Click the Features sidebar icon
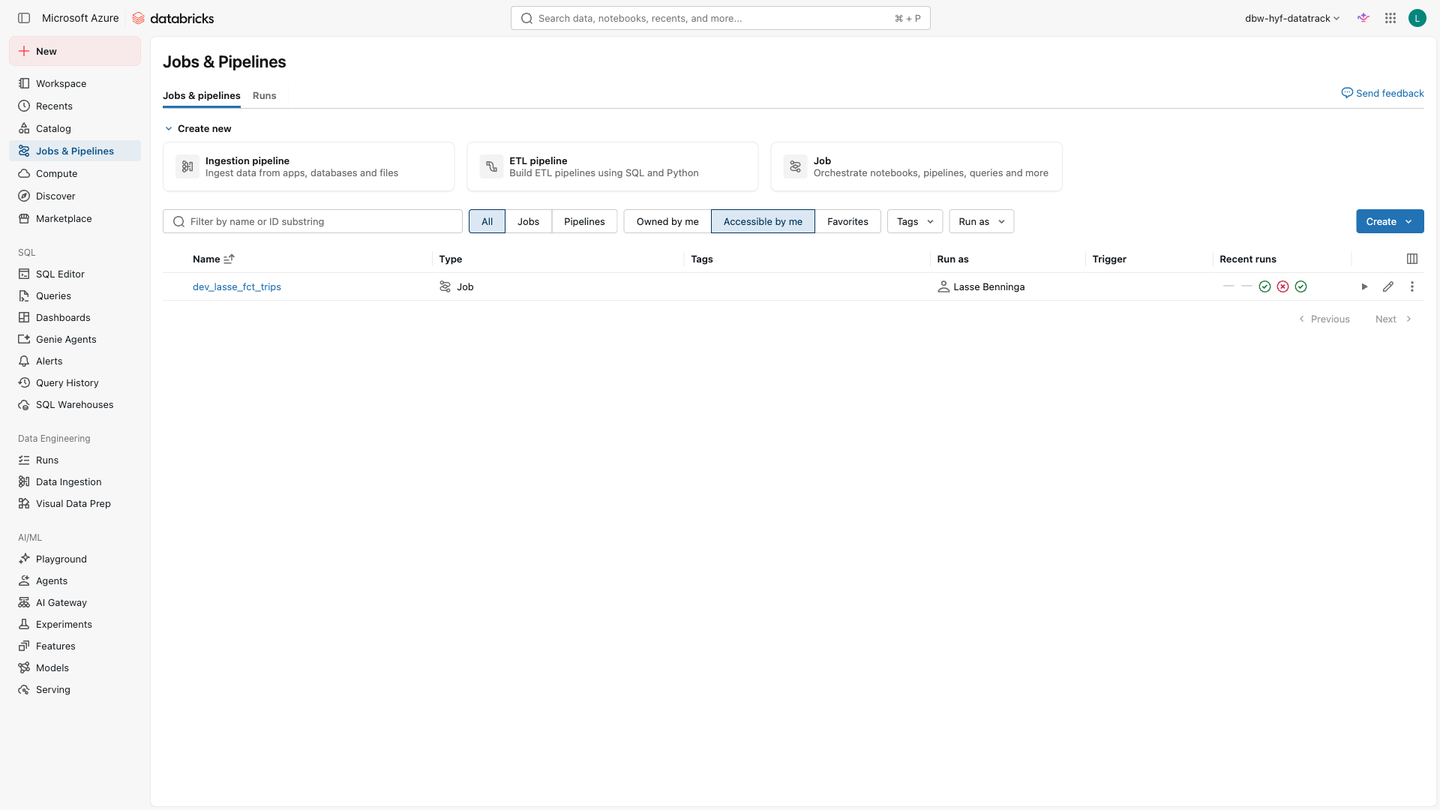Image resolution: width=1440 pixels, height=810 pixels. tap(24, 646)
